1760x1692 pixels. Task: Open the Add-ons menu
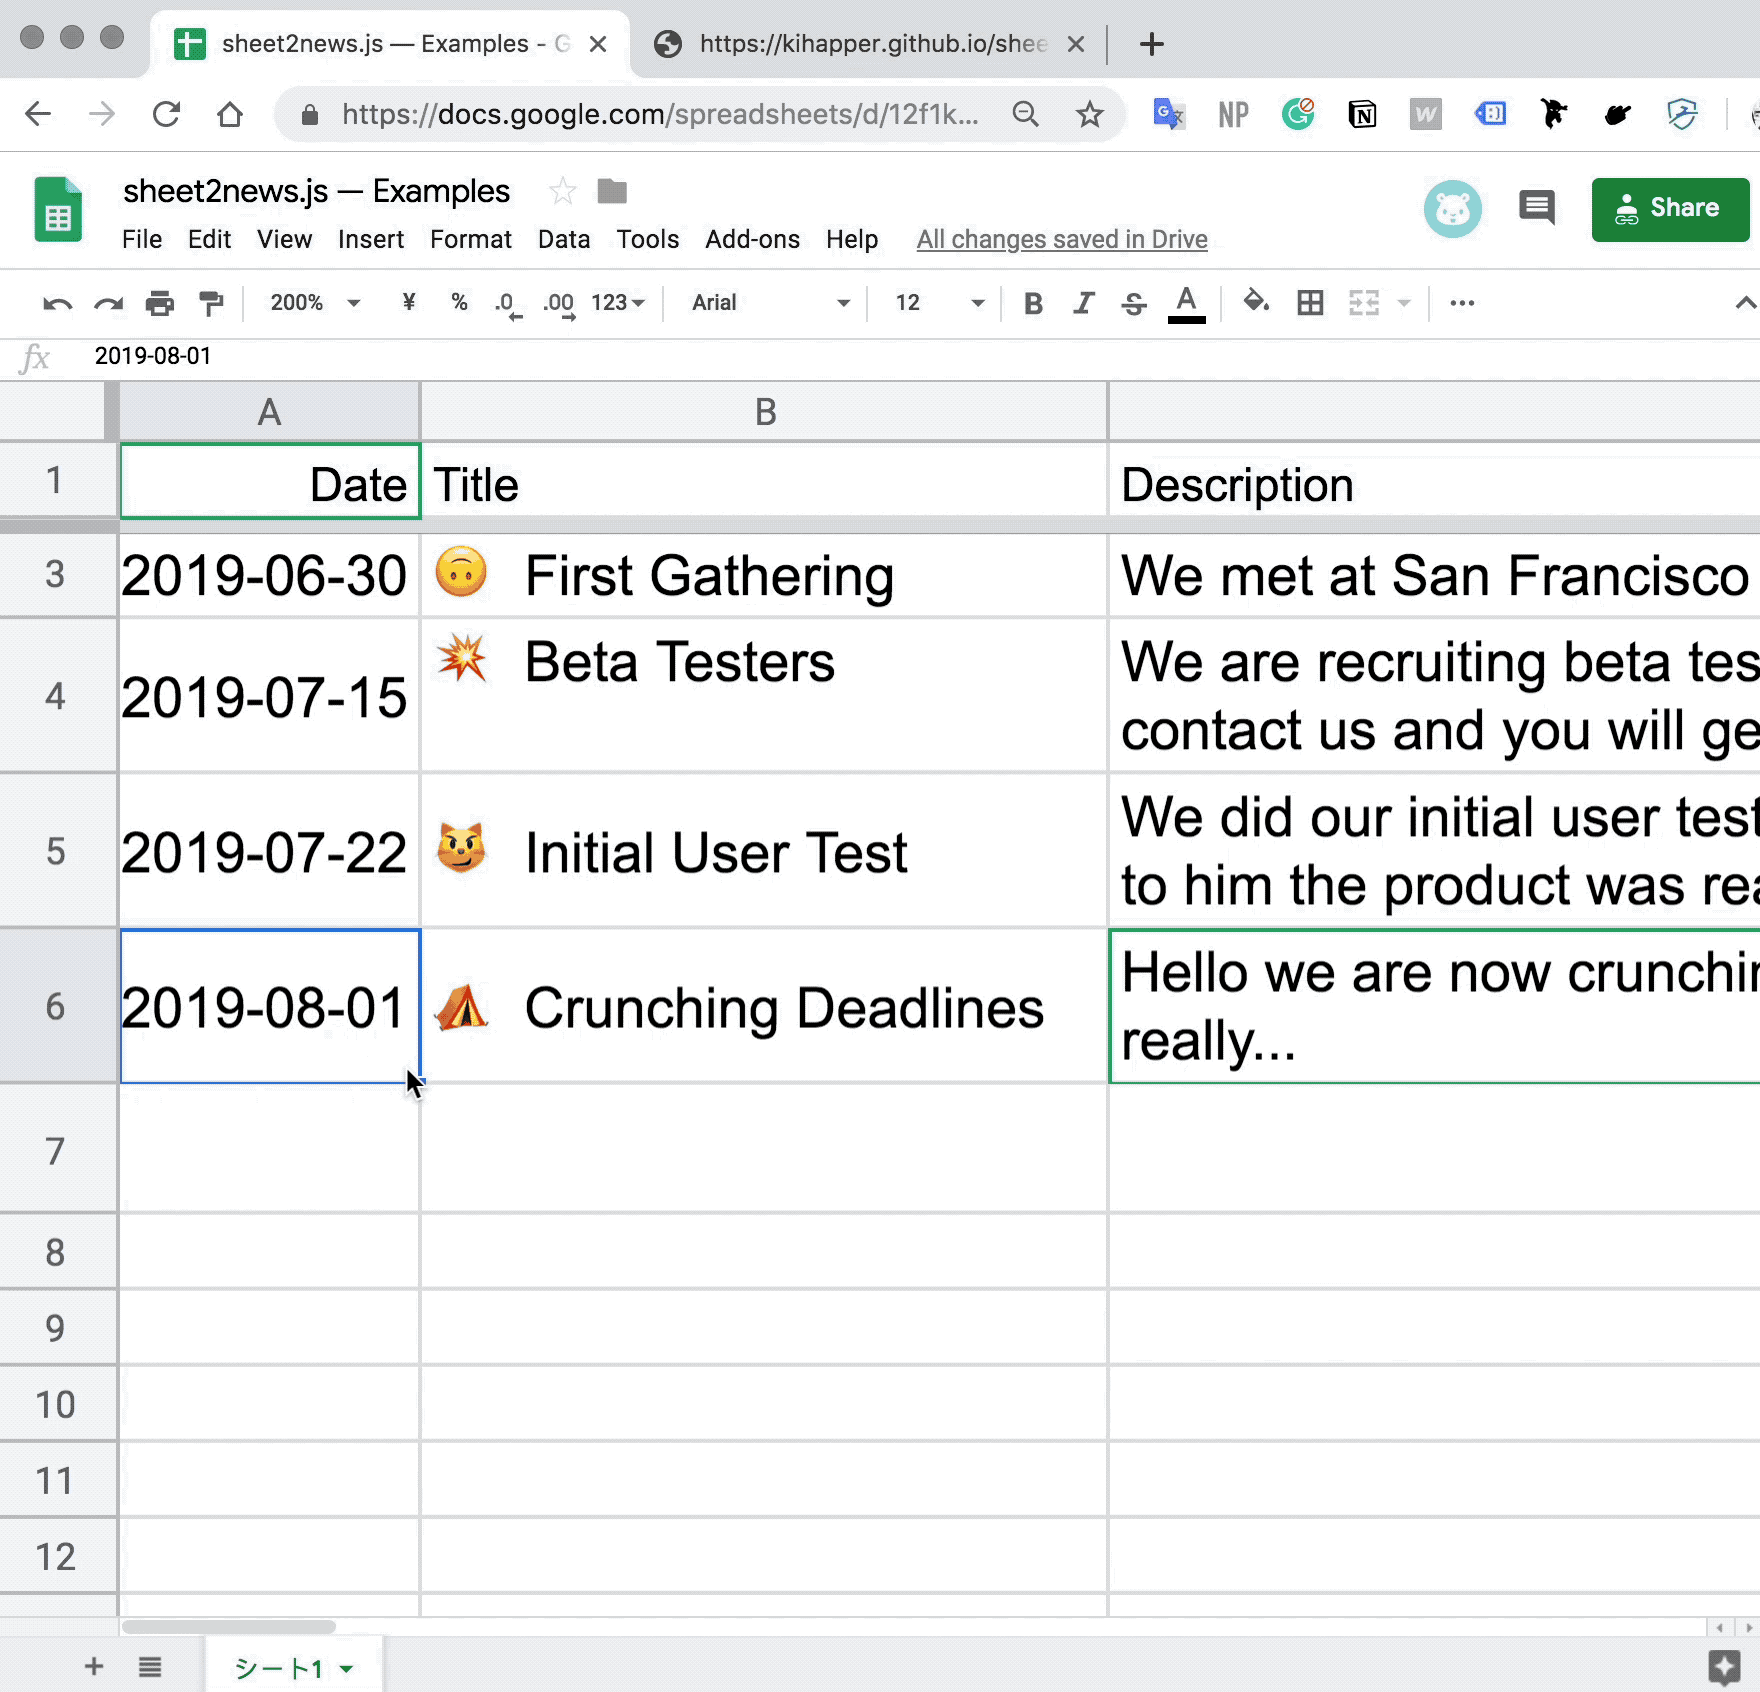click(x=752, y=240)
